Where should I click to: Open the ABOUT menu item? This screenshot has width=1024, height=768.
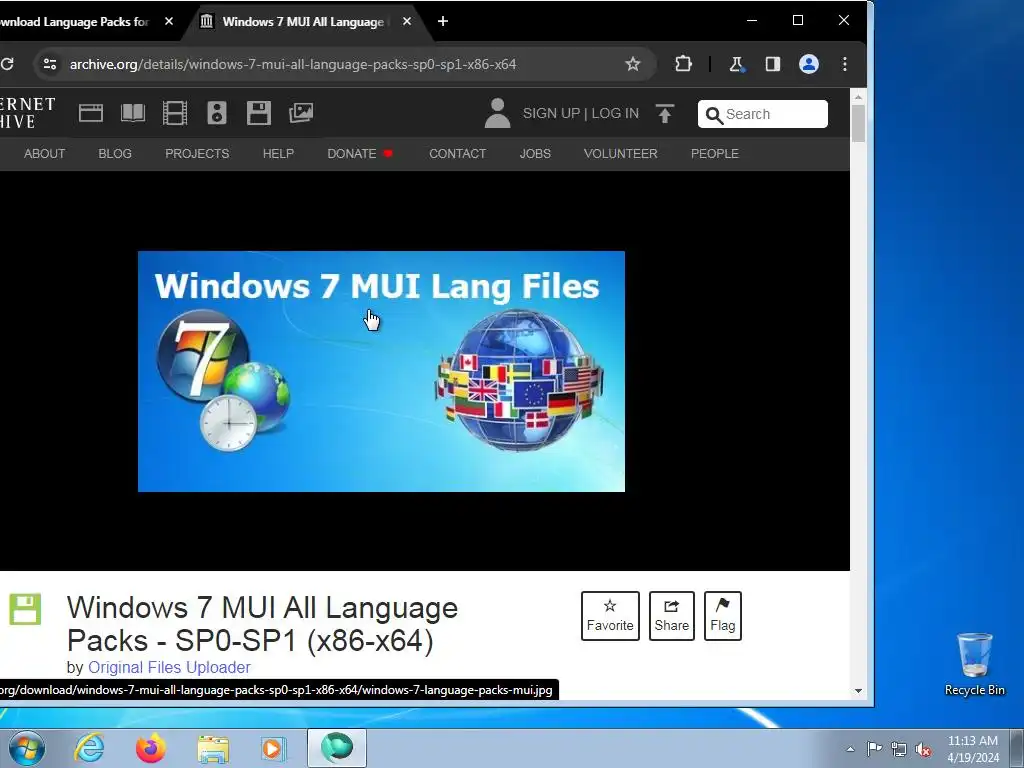(x=44, y=153)
